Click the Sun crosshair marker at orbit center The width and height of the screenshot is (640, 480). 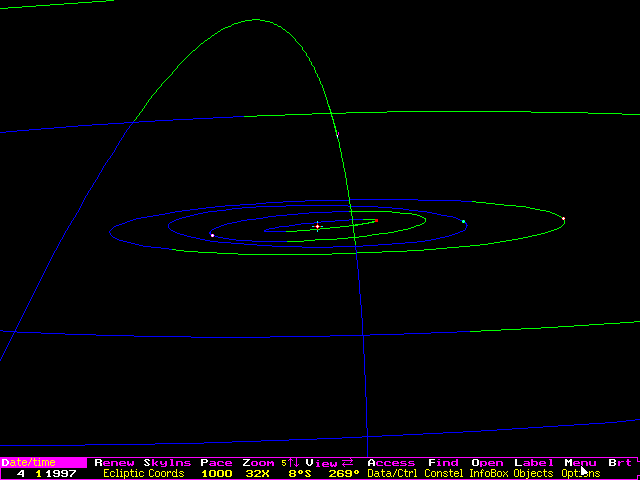(x=317, y=226)
